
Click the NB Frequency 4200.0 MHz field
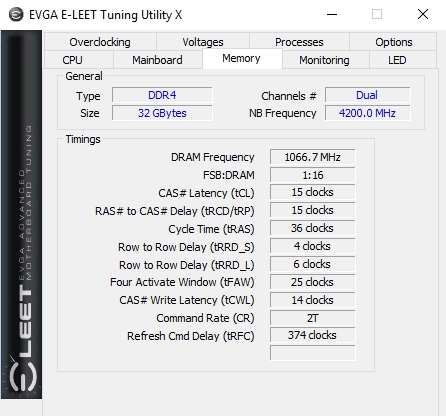[367, 113]
